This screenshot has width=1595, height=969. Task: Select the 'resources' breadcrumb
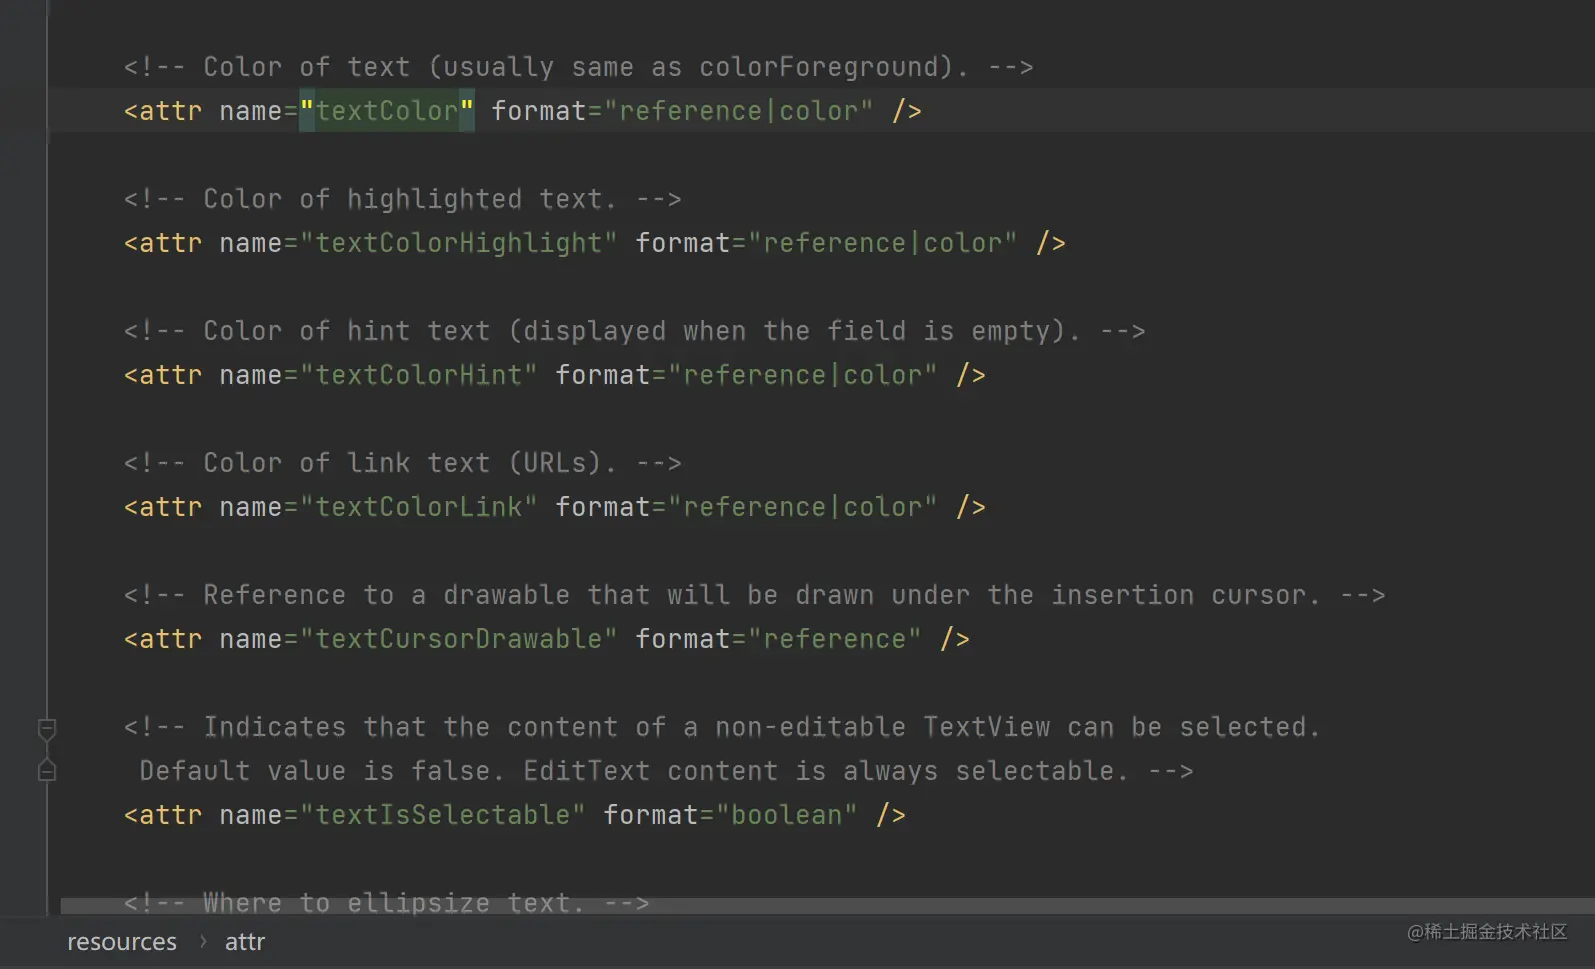(x=122, y=942)
